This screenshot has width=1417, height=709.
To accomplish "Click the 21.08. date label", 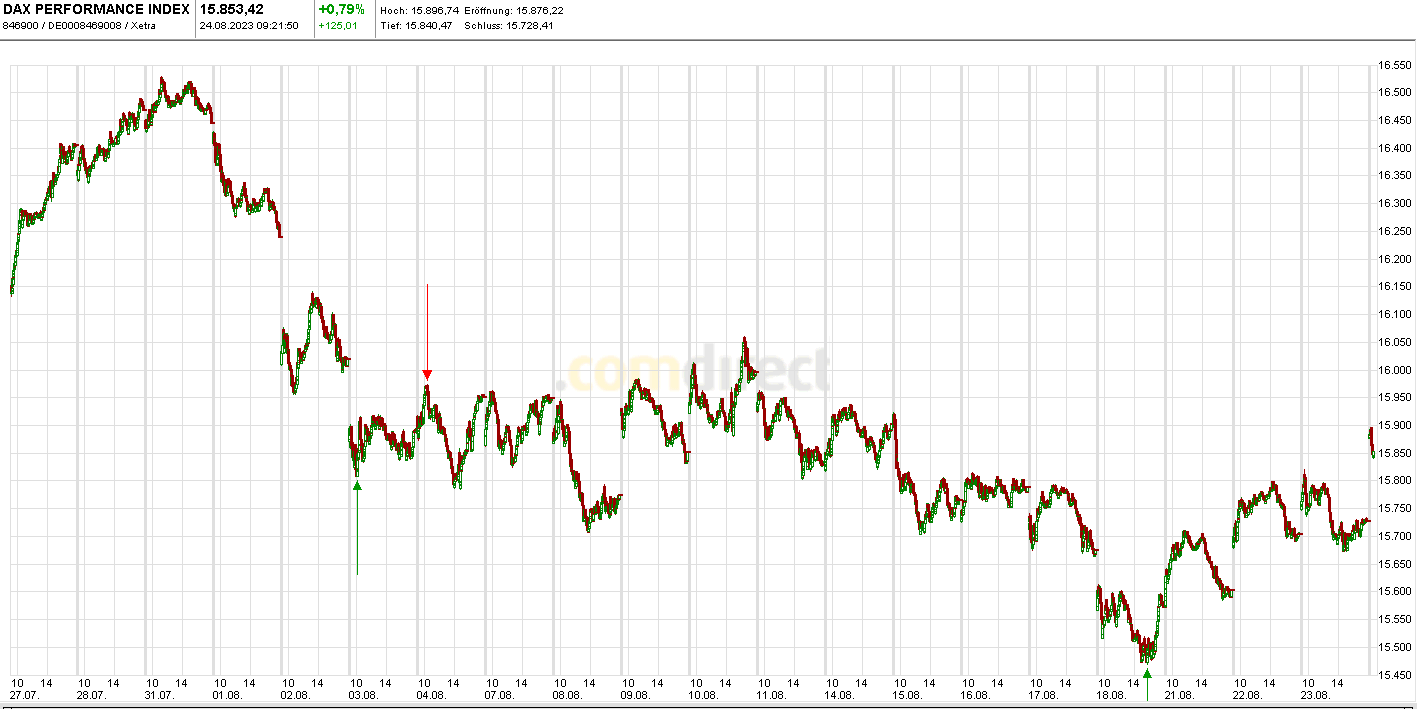I will [1179, 695].
